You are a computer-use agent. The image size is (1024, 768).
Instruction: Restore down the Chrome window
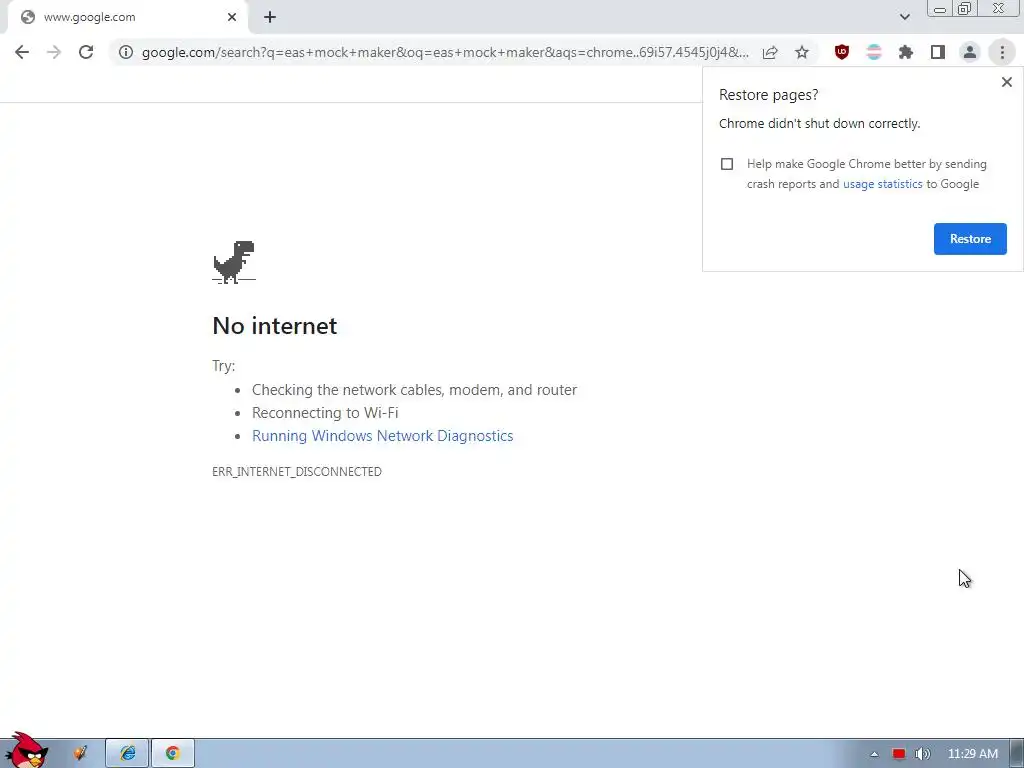[x=964, y=8]
